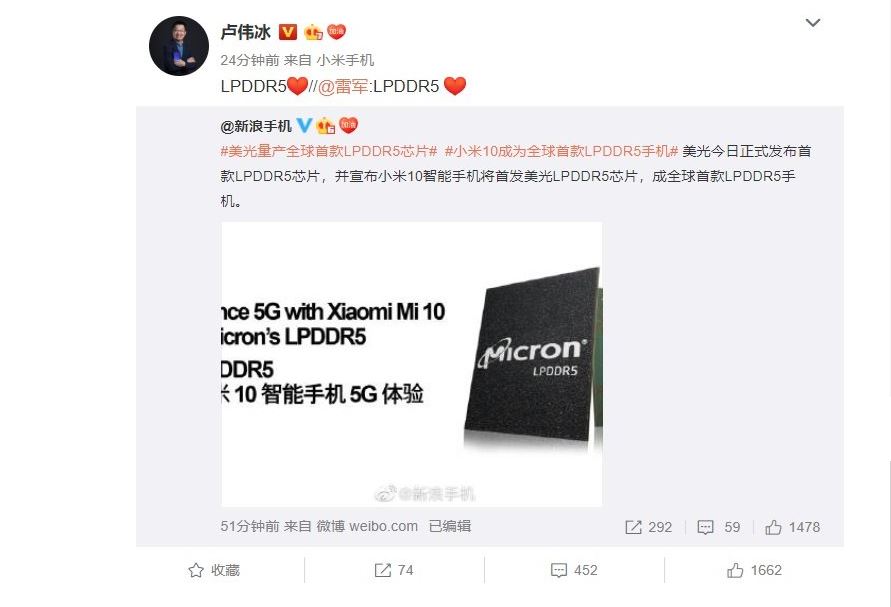This screenshot has height=607, width=891.
Task: Click the repost icon showing 292
Action: point(648,527)
